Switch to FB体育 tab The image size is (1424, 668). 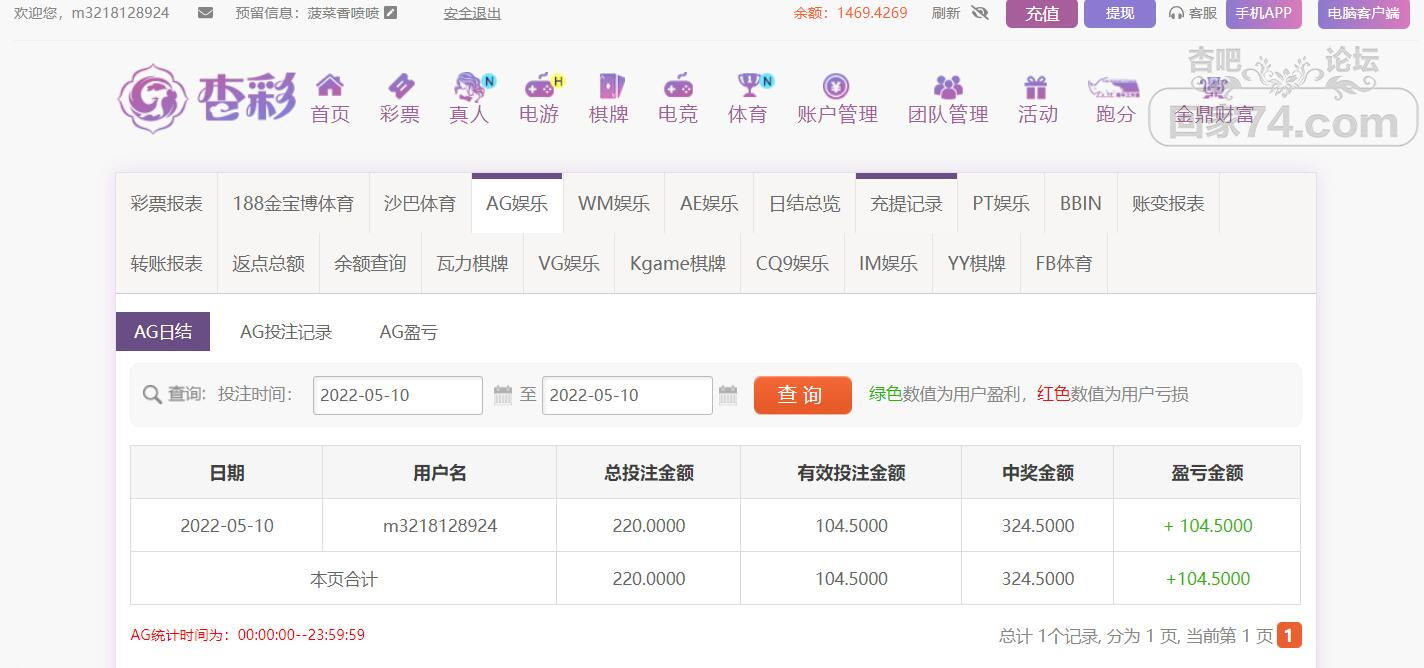pos(1064,264)
